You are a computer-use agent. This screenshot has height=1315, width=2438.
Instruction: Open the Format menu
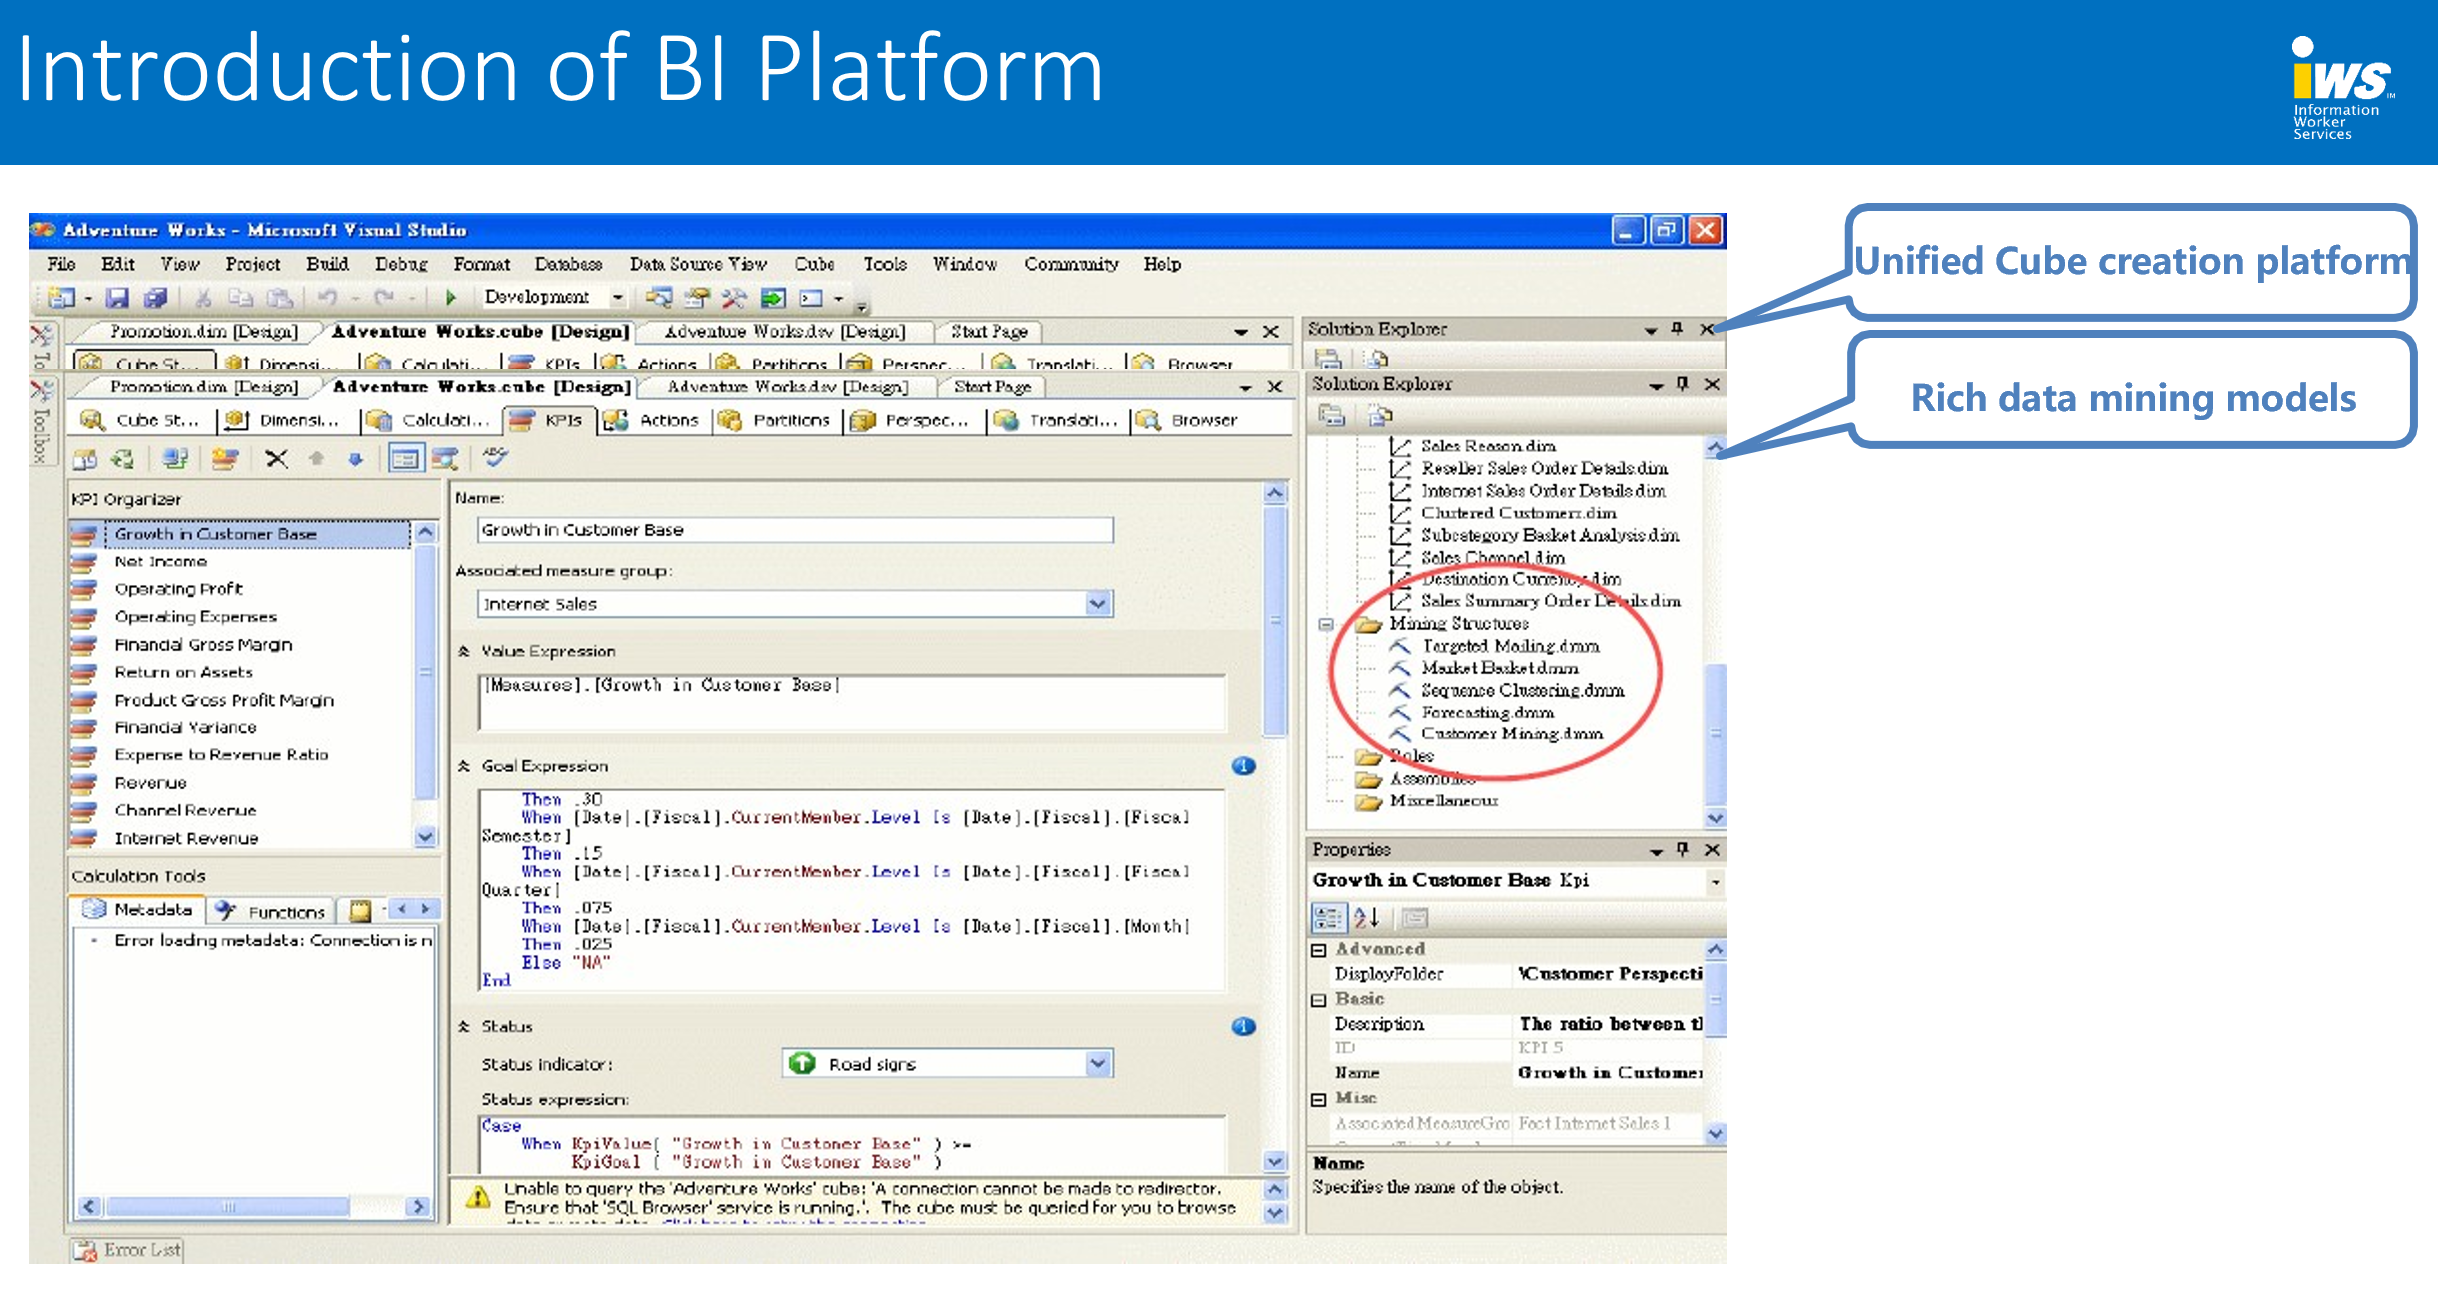tap(482, 264)
